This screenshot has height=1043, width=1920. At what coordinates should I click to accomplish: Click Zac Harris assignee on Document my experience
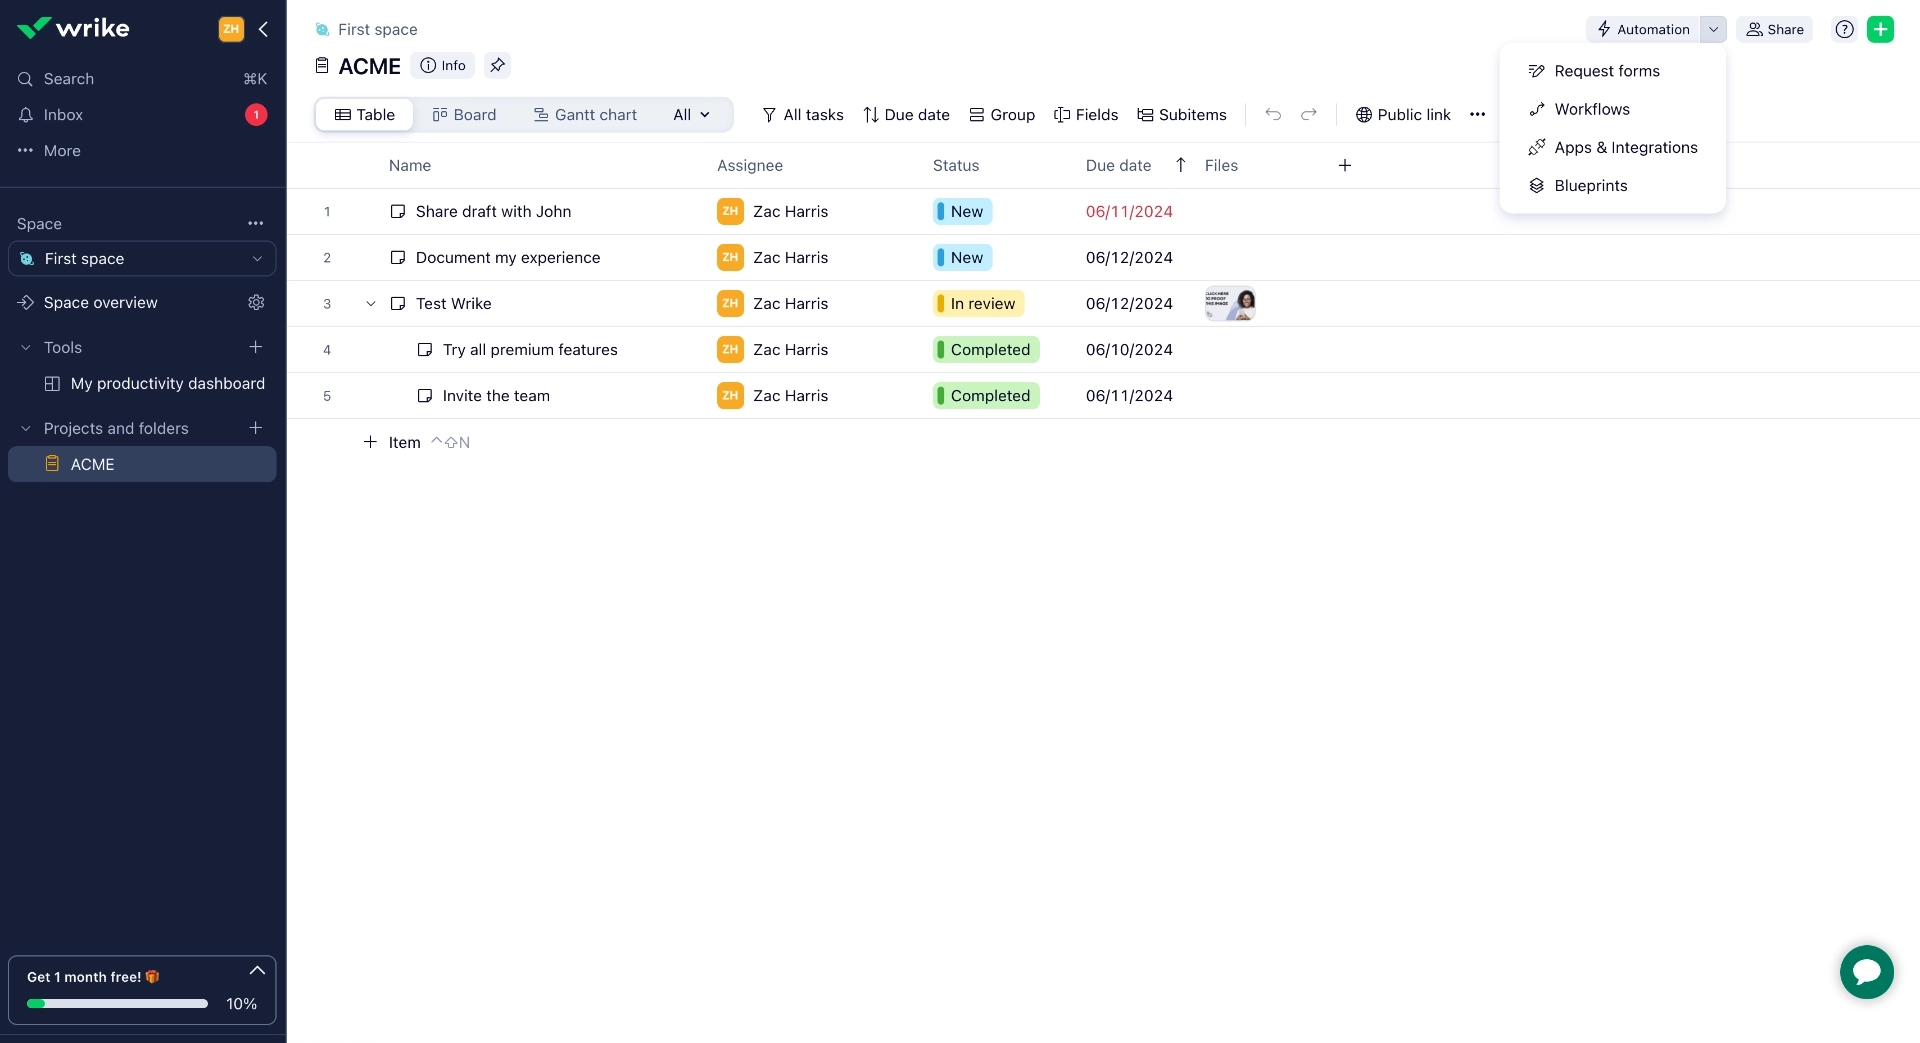pyautogui.click(x=773, y=258)
